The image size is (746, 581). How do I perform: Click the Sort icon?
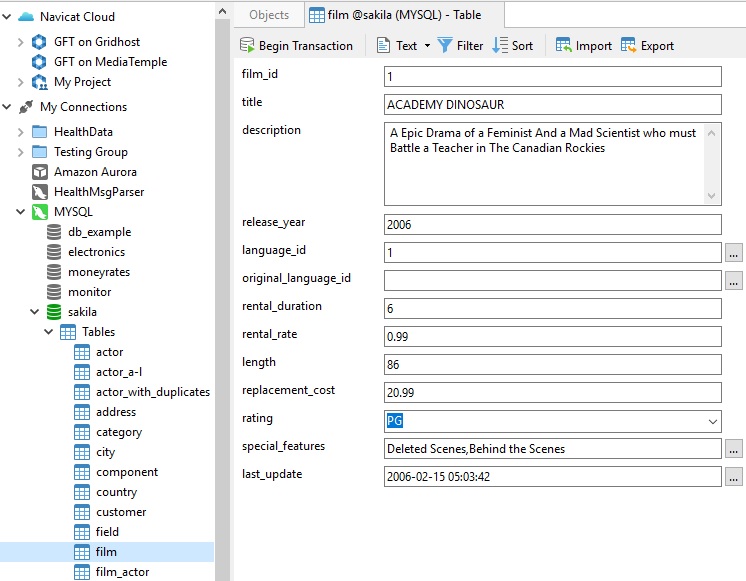(x=500, y=45)
